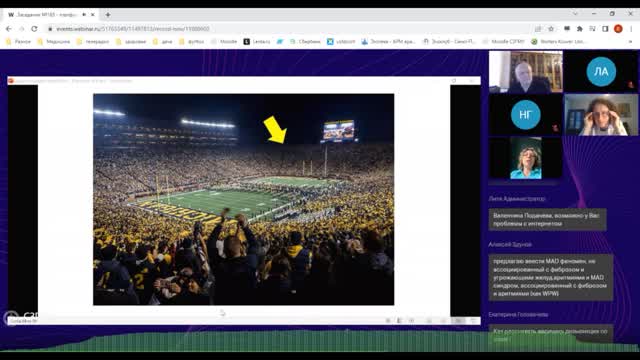Seek in the green recording timeline

320,341
